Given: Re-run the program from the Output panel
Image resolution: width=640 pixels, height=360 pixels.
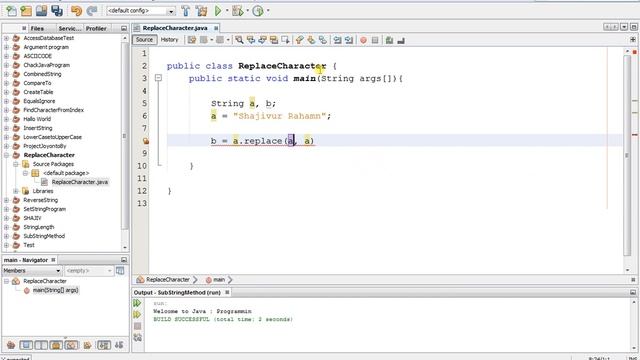Looking at the screenshot, I should click(x=137, y=303).
